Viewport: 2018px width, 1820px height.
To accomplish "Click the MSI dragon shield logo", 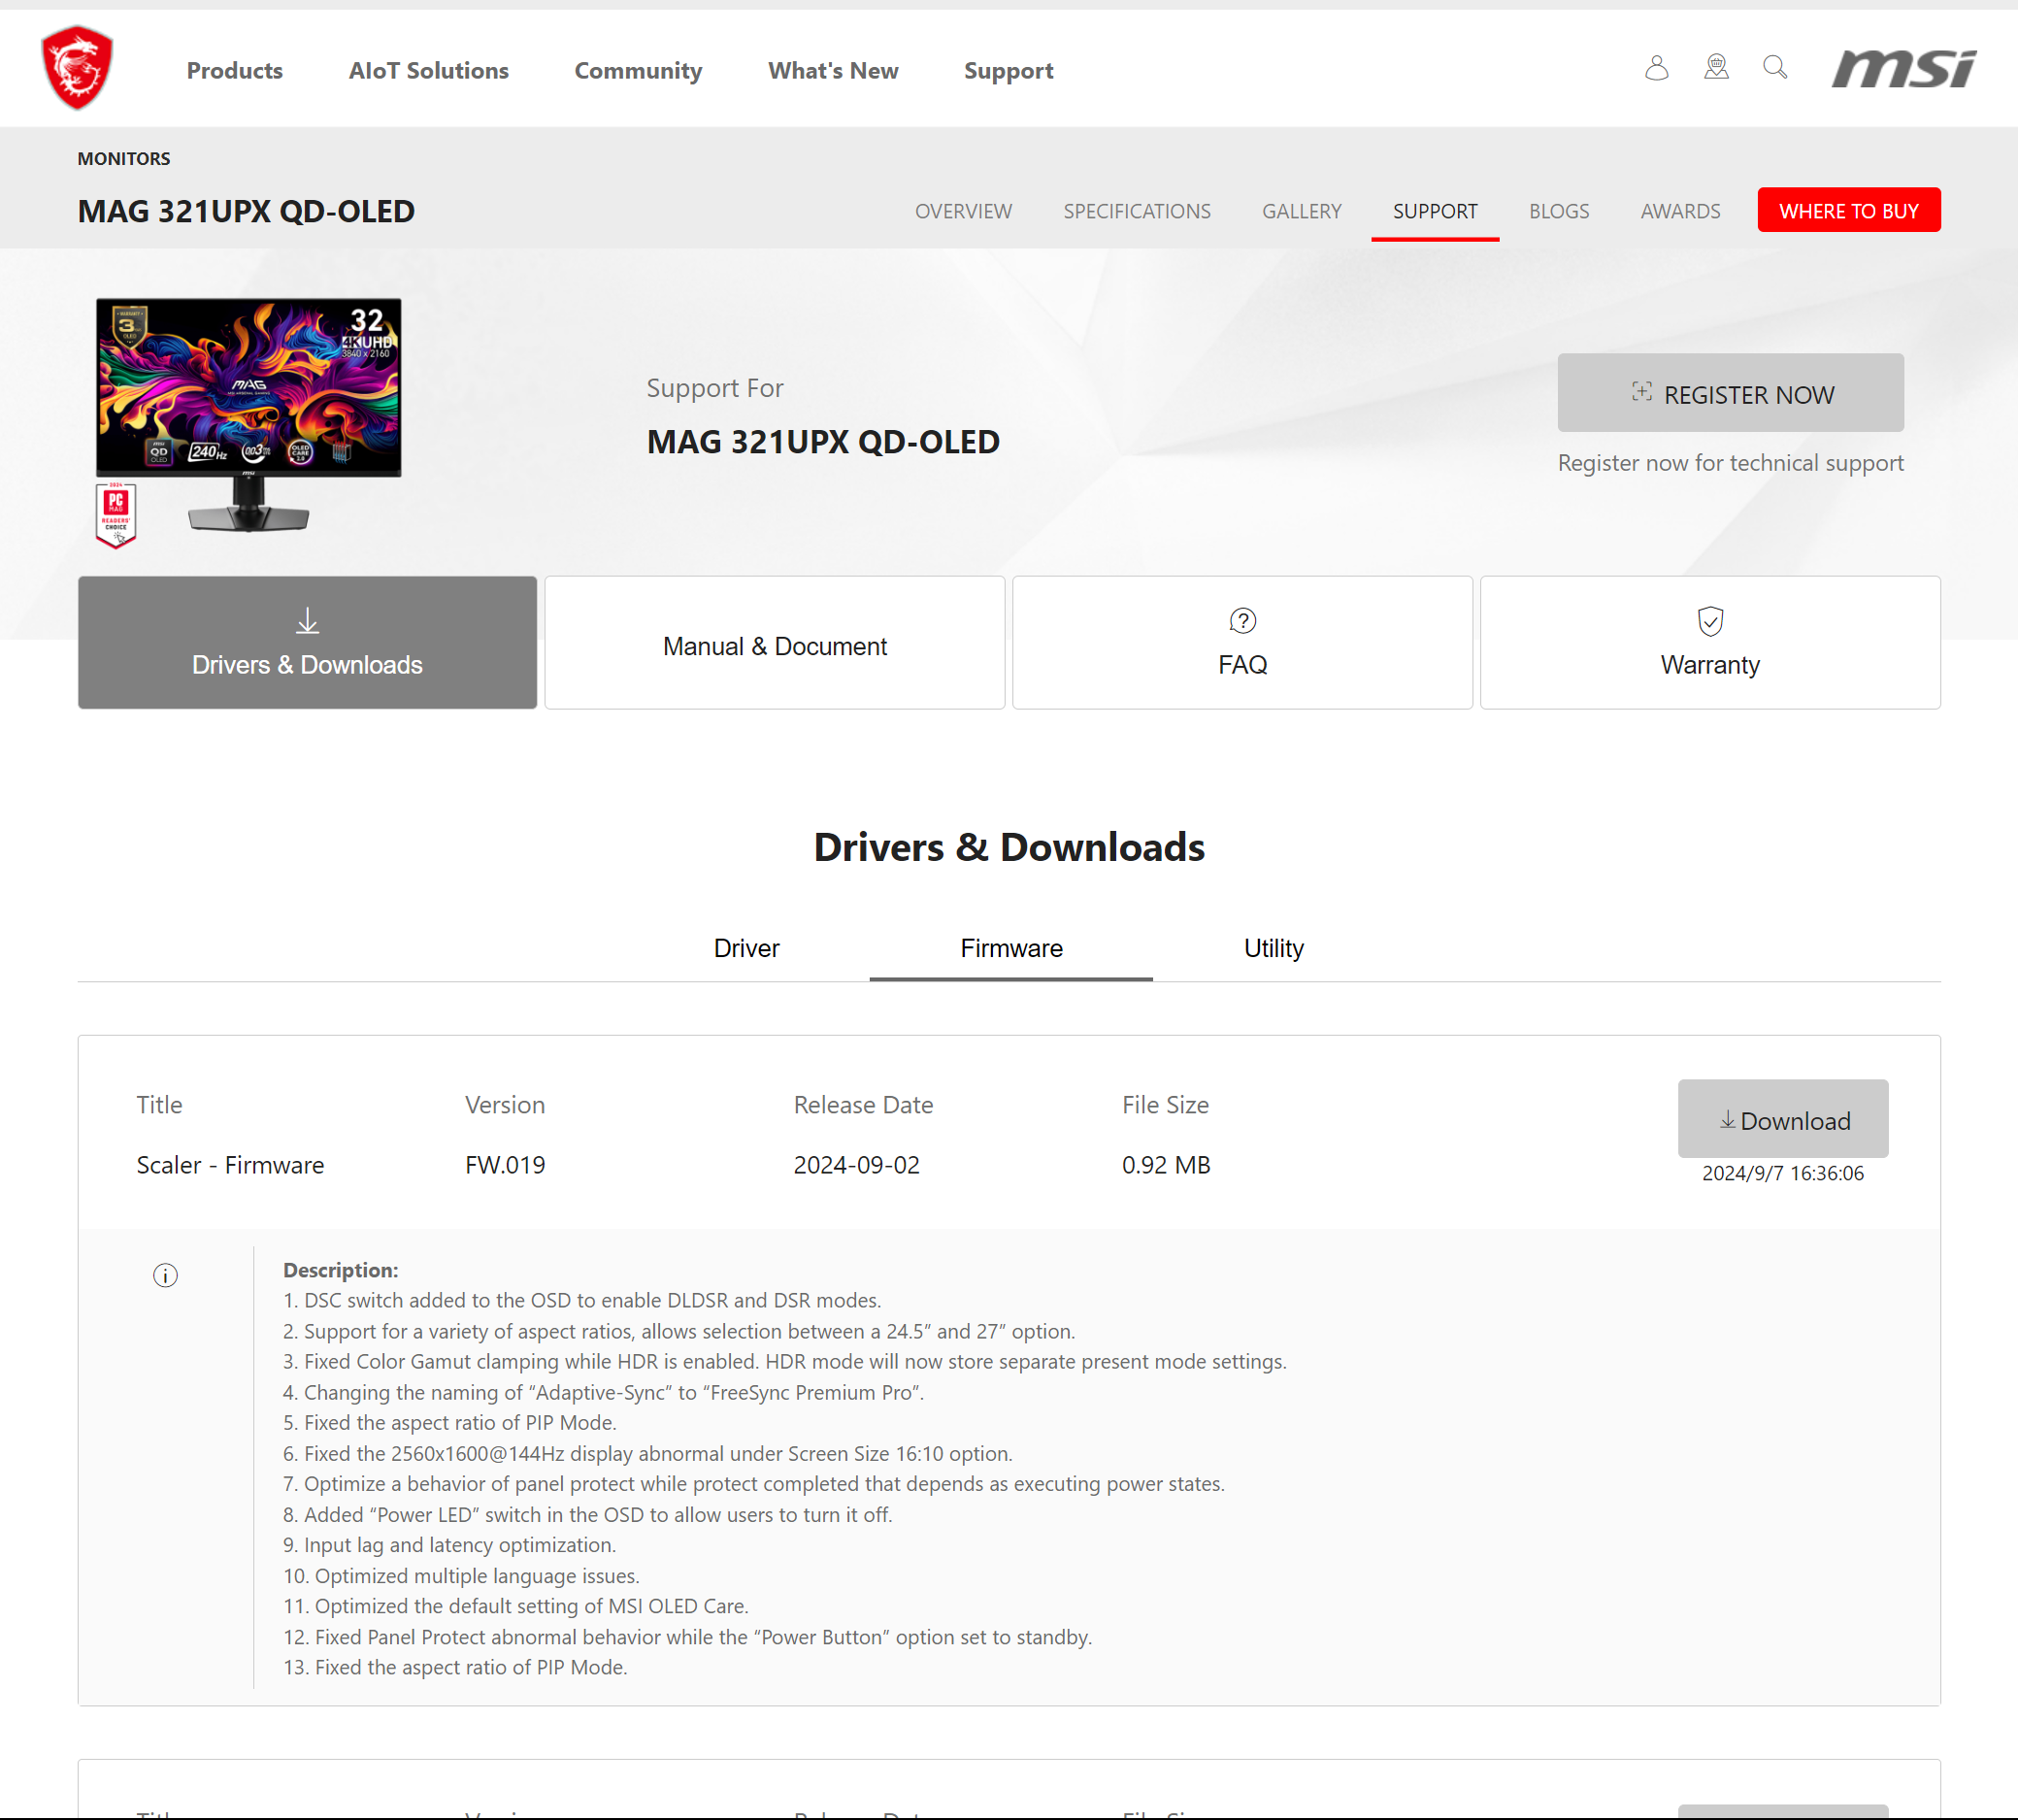I will [78, 68].
